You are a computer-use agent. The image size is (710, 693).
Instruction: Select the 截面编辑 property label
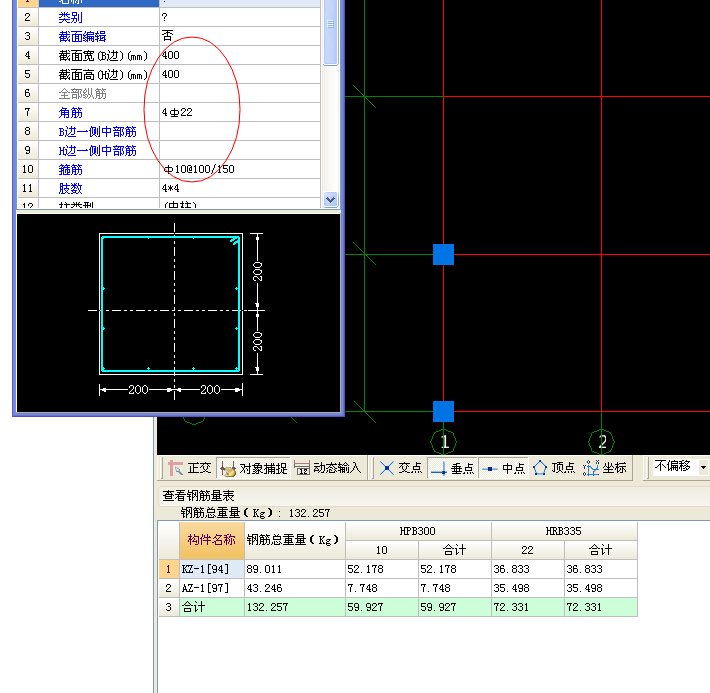99,36
